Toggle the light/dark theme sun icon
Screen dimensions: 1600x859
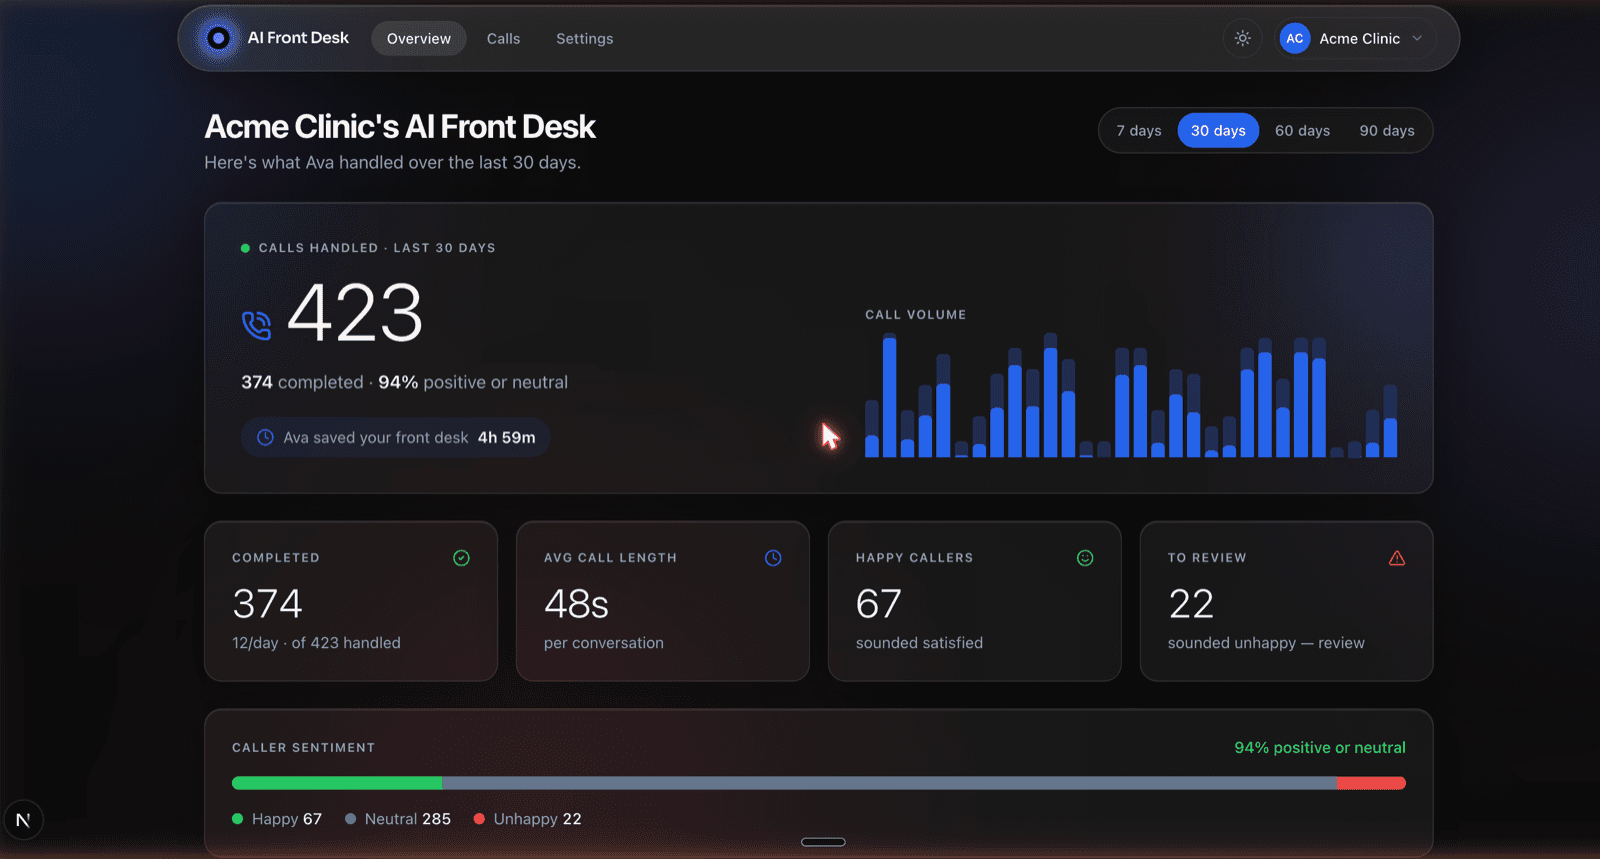pyautogui.click(x=1242, y=38)
